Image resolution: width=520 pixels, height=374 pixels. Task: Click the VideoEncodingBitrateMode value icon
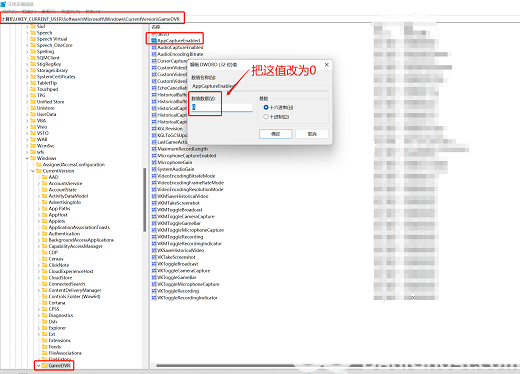click(154, 176)
